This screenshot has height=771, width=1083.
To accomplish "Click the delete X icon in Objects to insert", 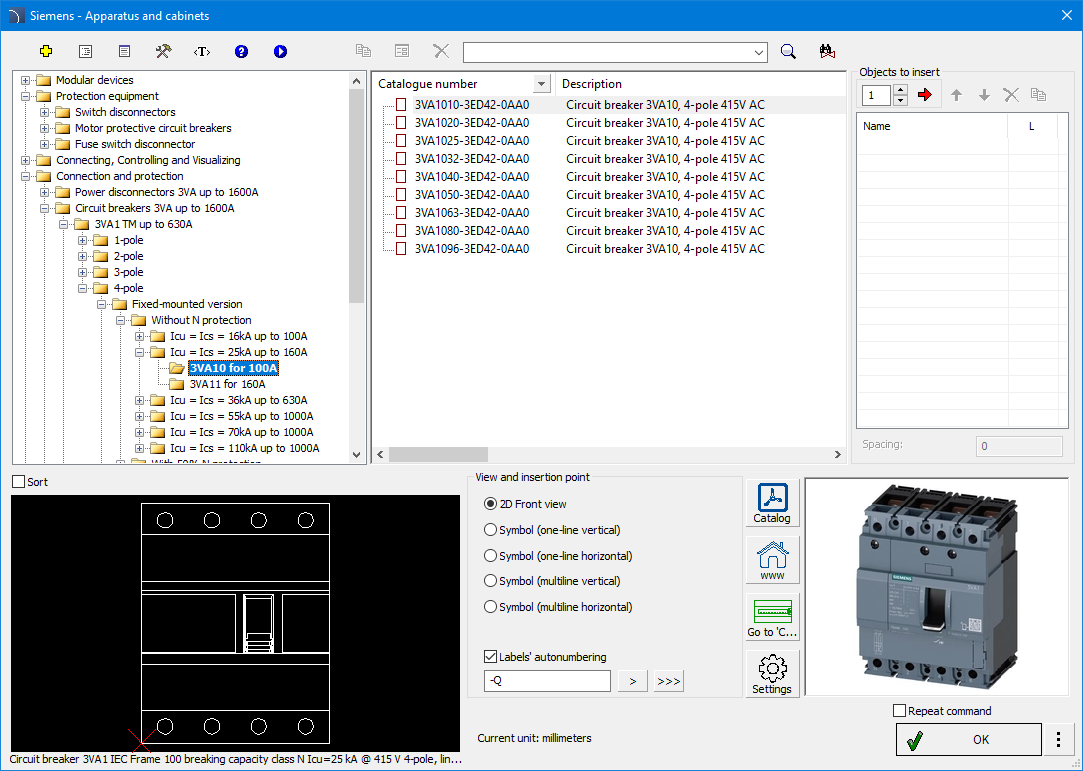I will click(x=1010, y=95).
